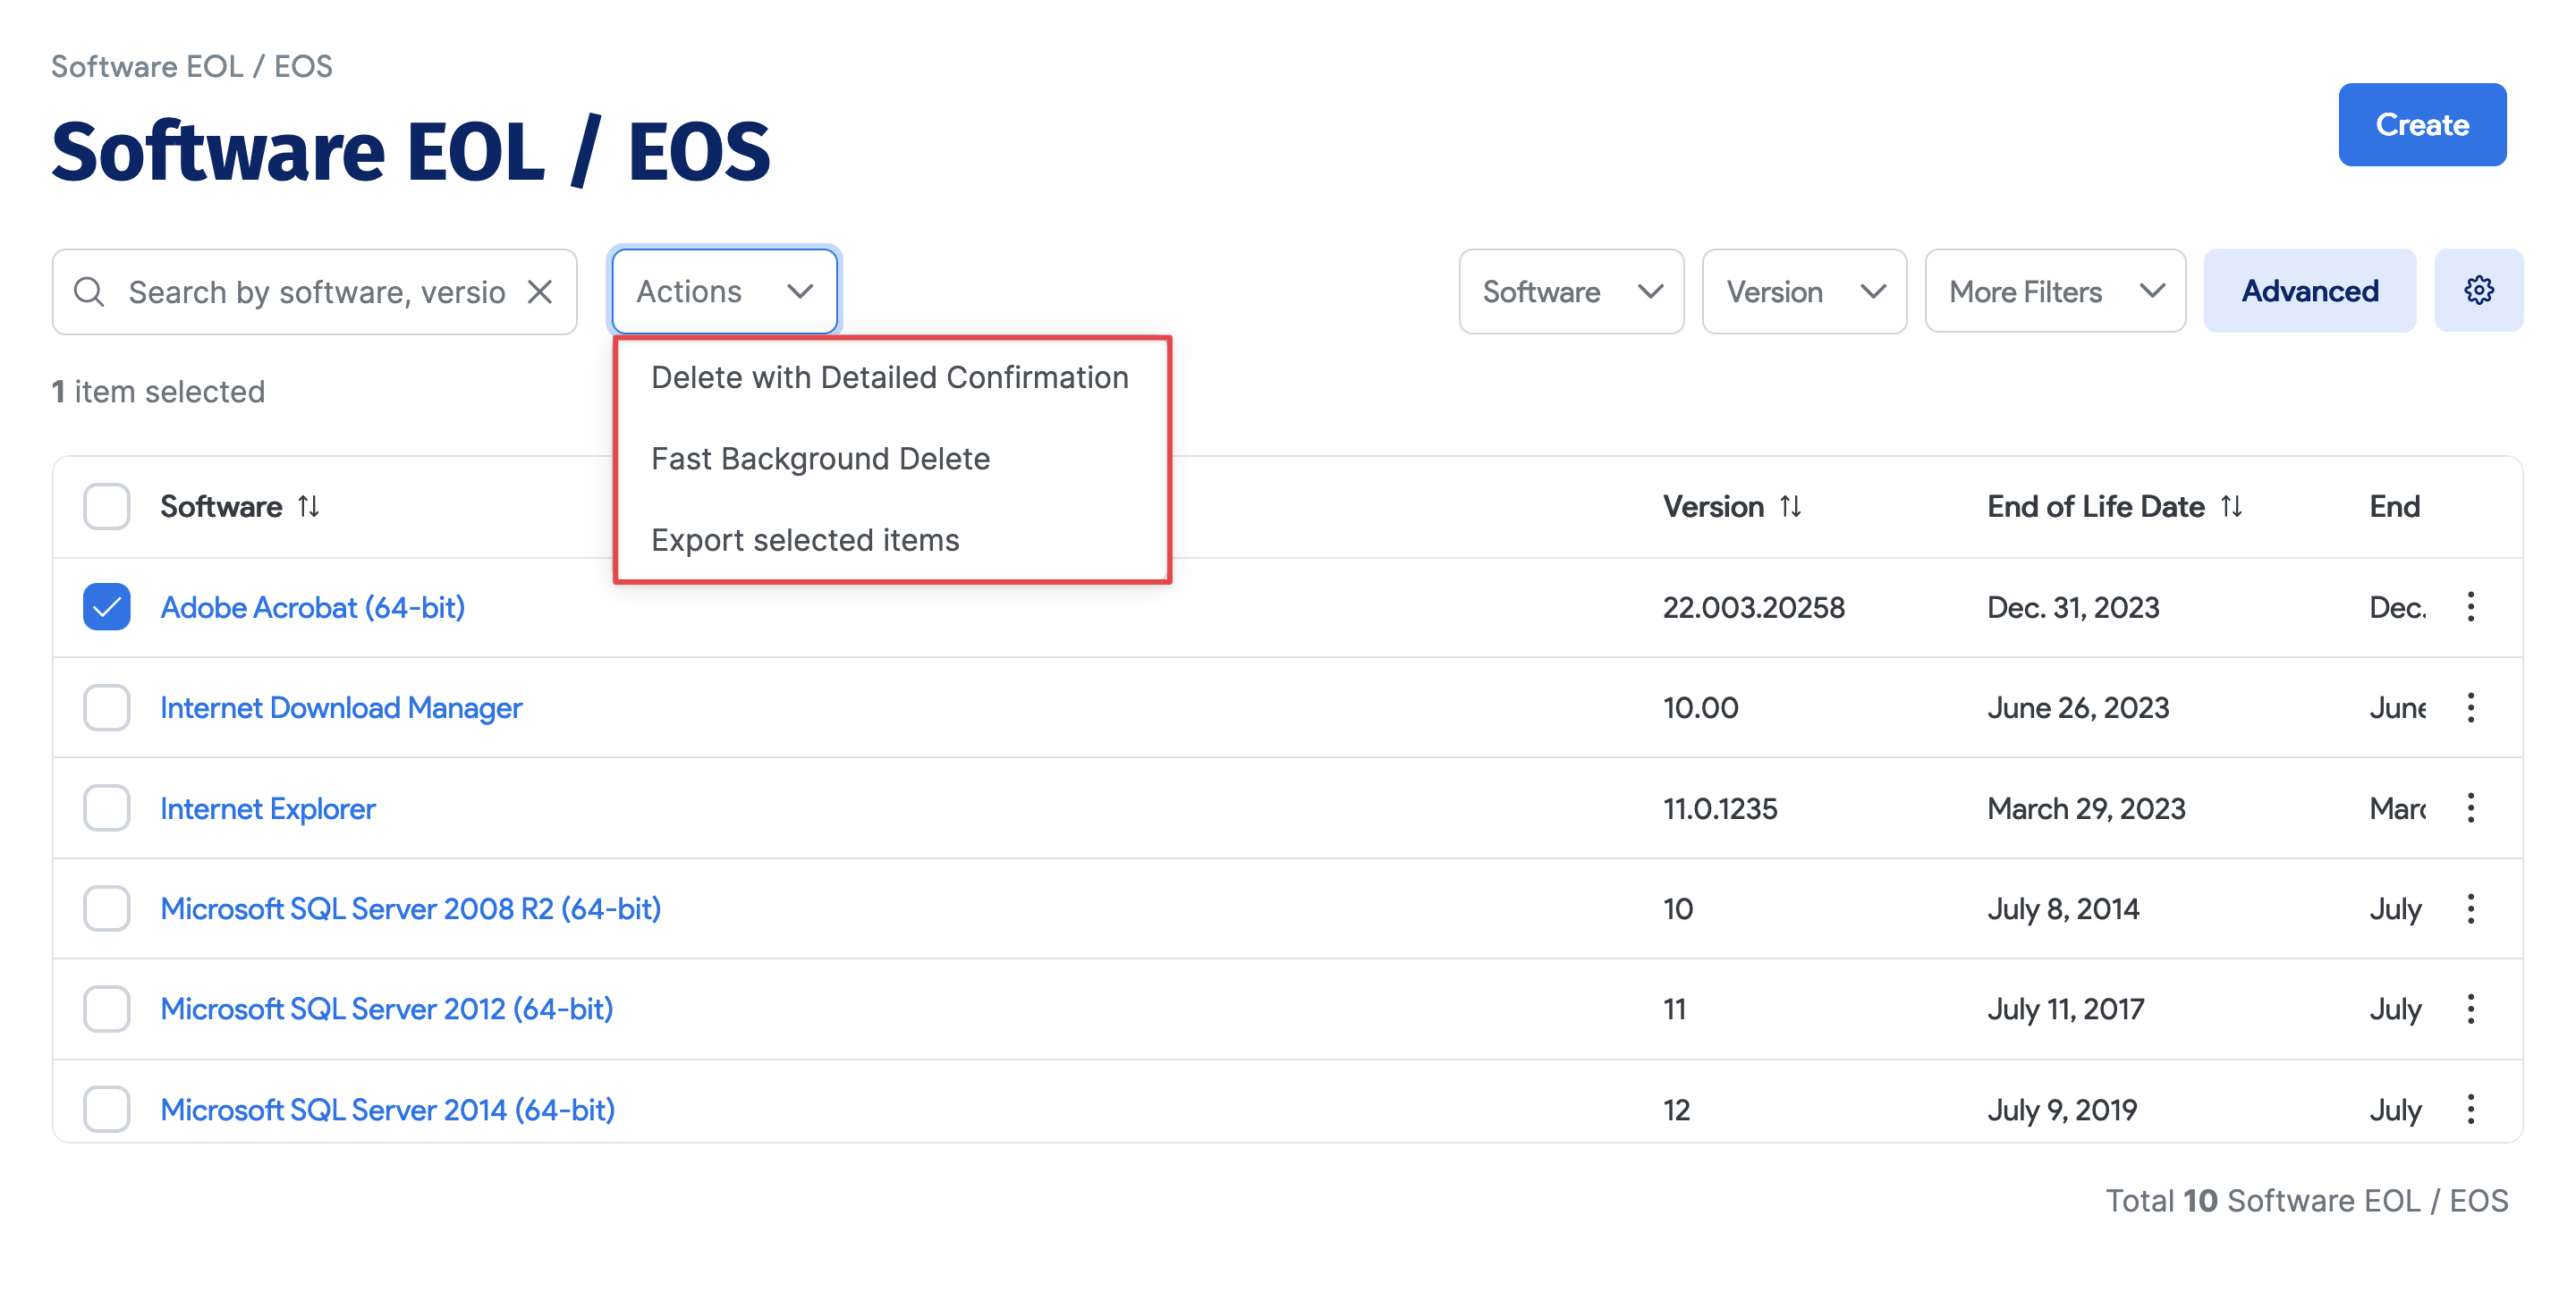Choose Export selected items action

point(805,540)
